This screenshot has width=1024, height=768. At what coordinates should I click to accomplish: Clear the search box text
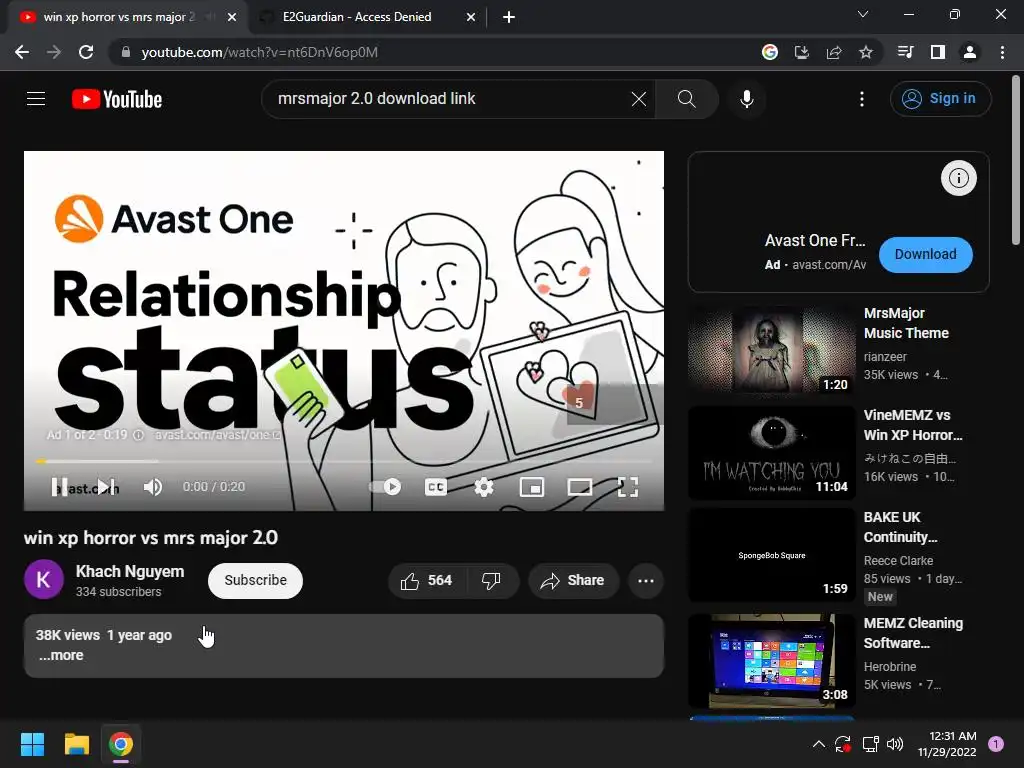point(639,99)
